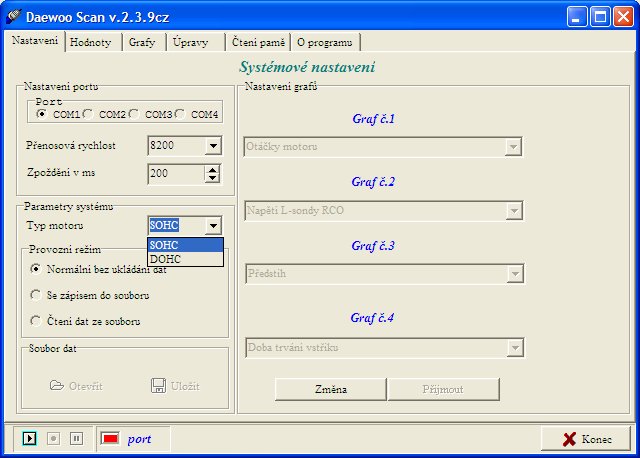Click the Graf č.1 heading

click(x=373, y=119)
